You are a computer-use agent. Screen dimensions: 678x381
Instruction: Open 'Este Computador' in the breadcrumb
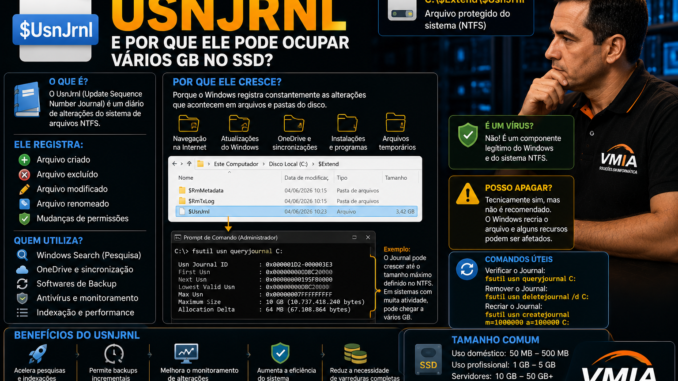[236, 164]
